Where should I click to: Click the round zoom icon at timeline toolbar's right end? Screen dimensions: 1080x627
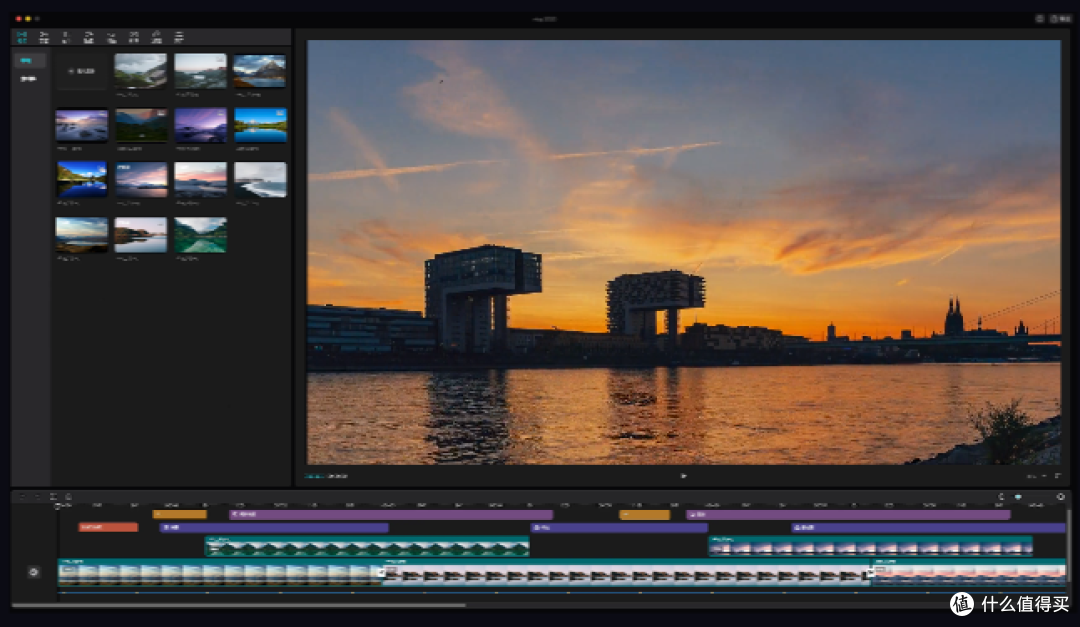pyautogui.click(x=1061, y=497)
